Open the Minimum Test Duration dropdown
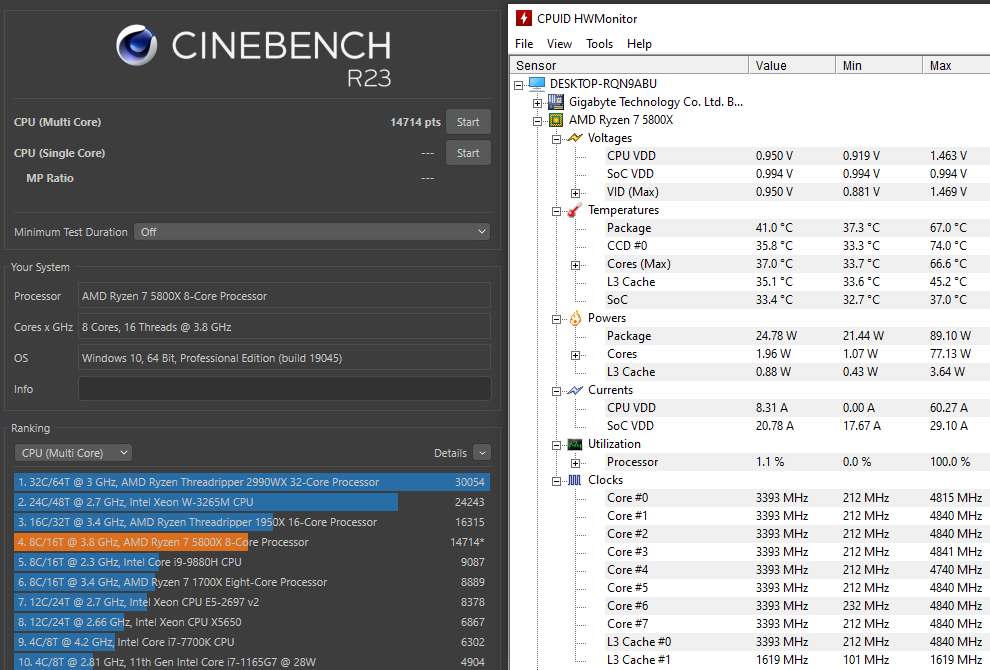This screenshot has width=990, height=670. click(312, 232)
